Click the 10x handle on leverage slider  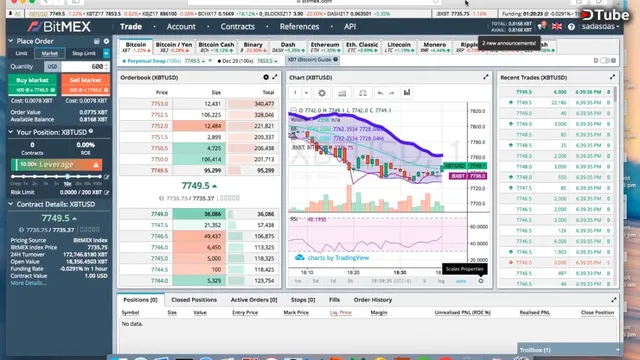pyautogui.click(x=67, y=177)
